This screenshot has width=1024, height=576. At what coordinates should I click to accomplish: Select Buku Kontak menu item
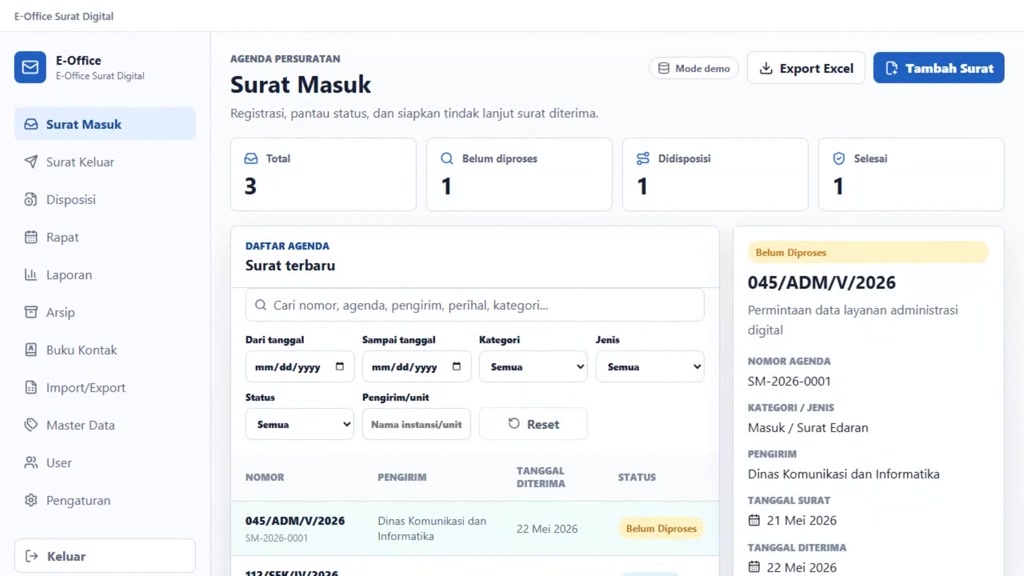pos(104,349)
